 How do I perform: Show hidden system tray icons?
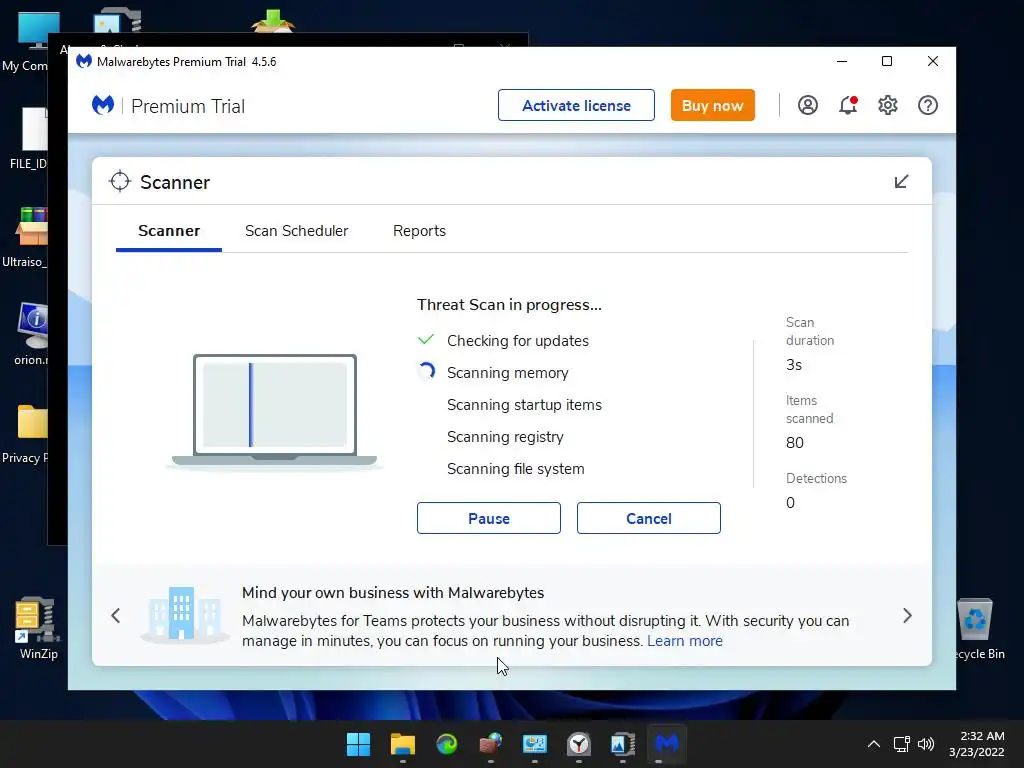pyautogui.click(x=874, y=744)
